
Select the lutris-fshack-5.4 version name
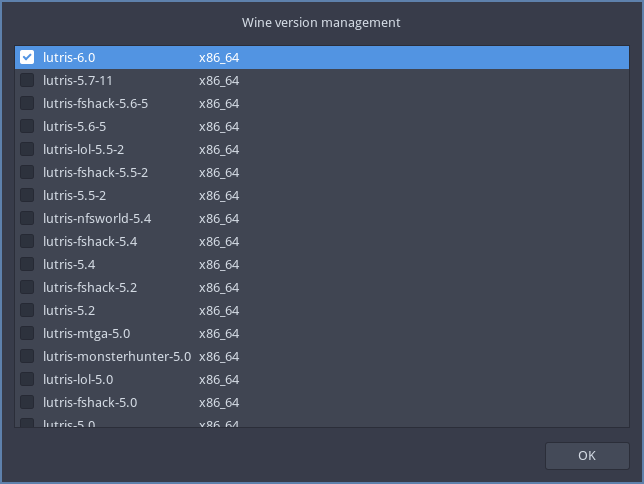[x=90, y=242]
